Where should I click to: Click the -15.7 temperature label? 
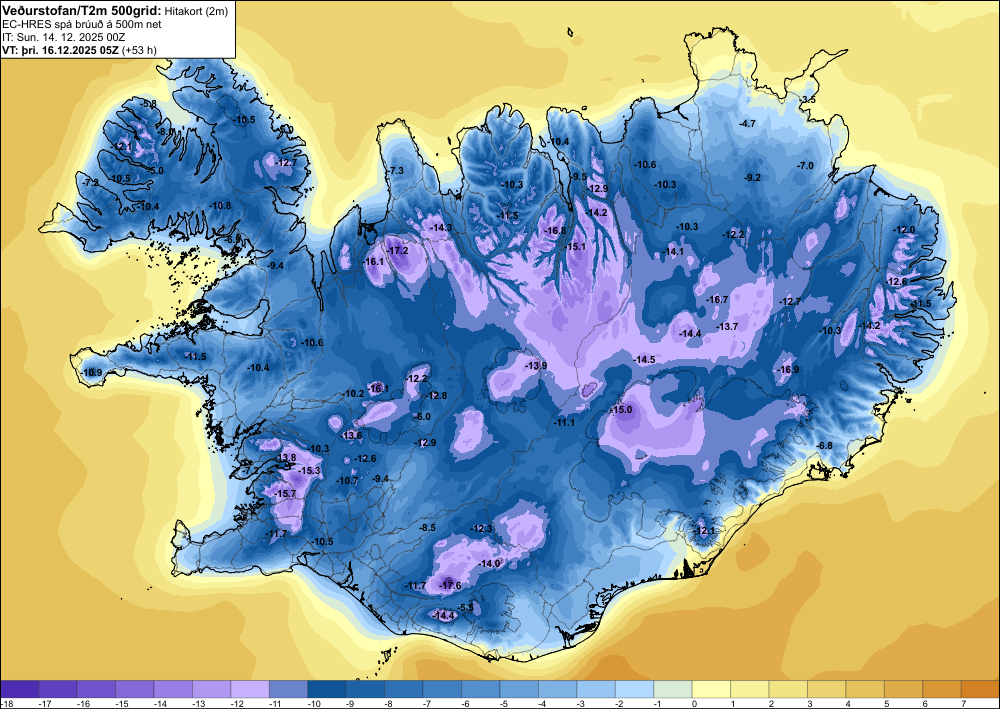[x=285, y=493]
